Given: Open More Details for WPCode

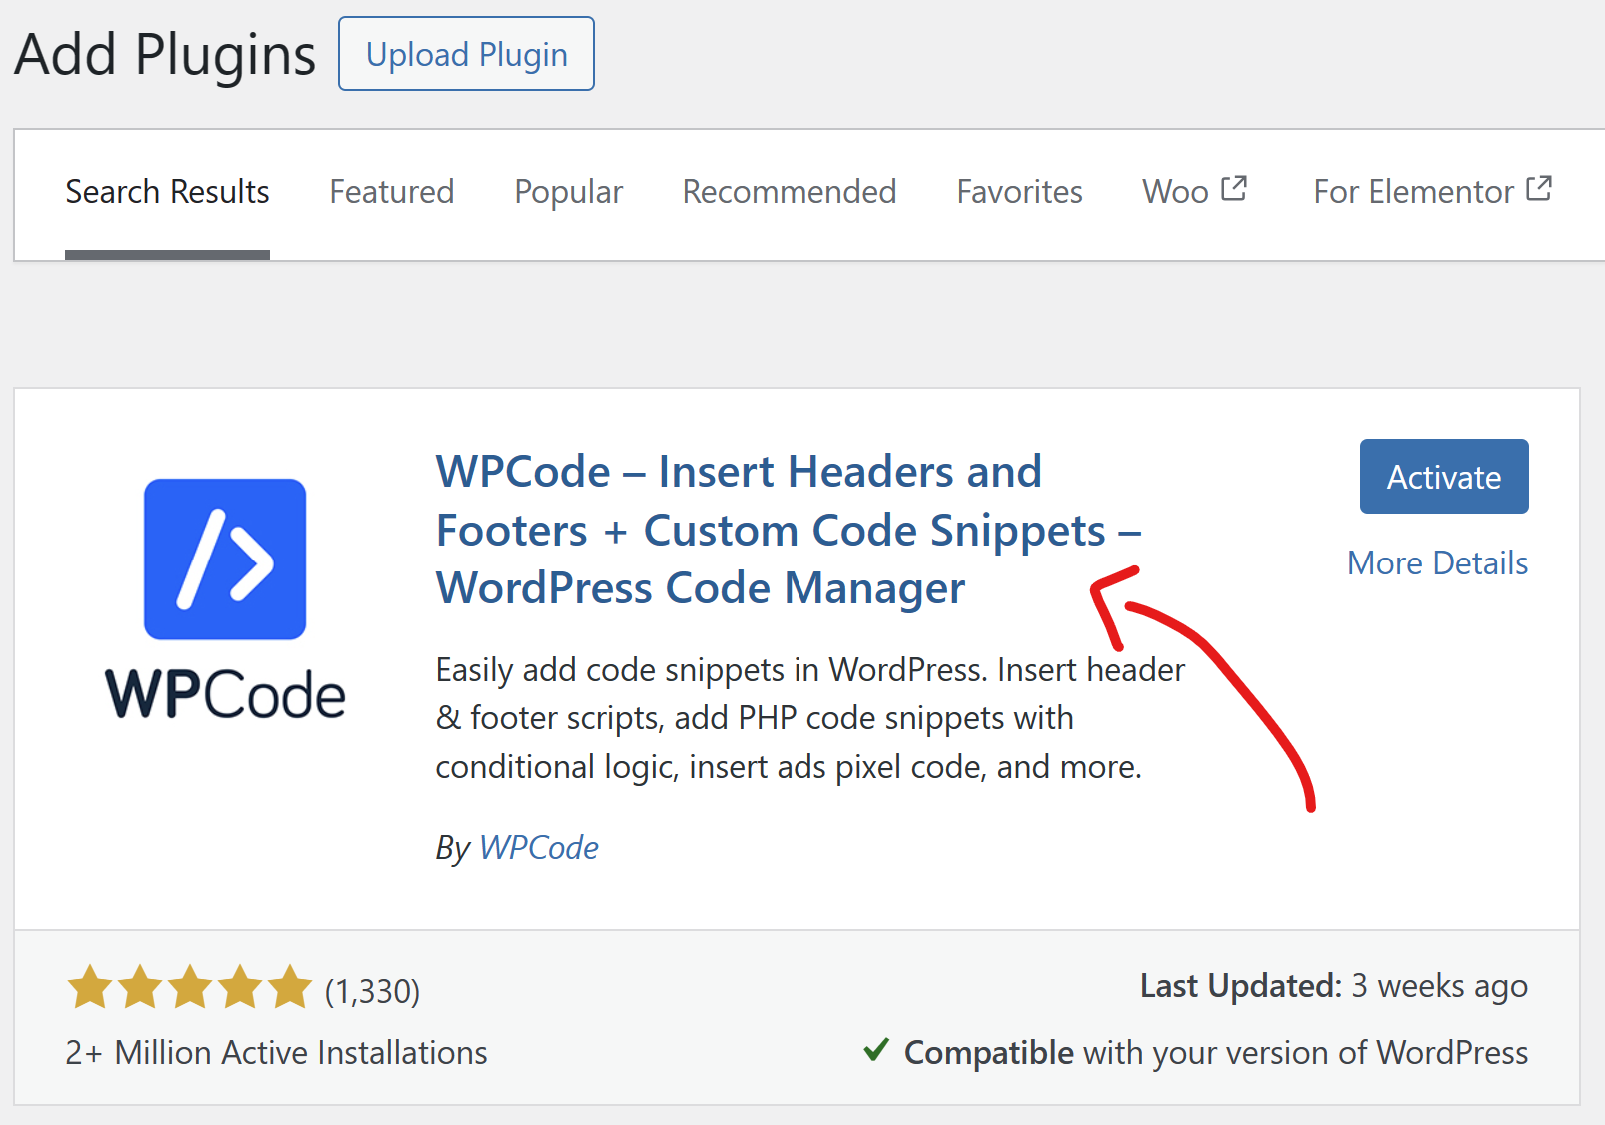Looking at the screenshot, I should click(x=1437, y=563).
